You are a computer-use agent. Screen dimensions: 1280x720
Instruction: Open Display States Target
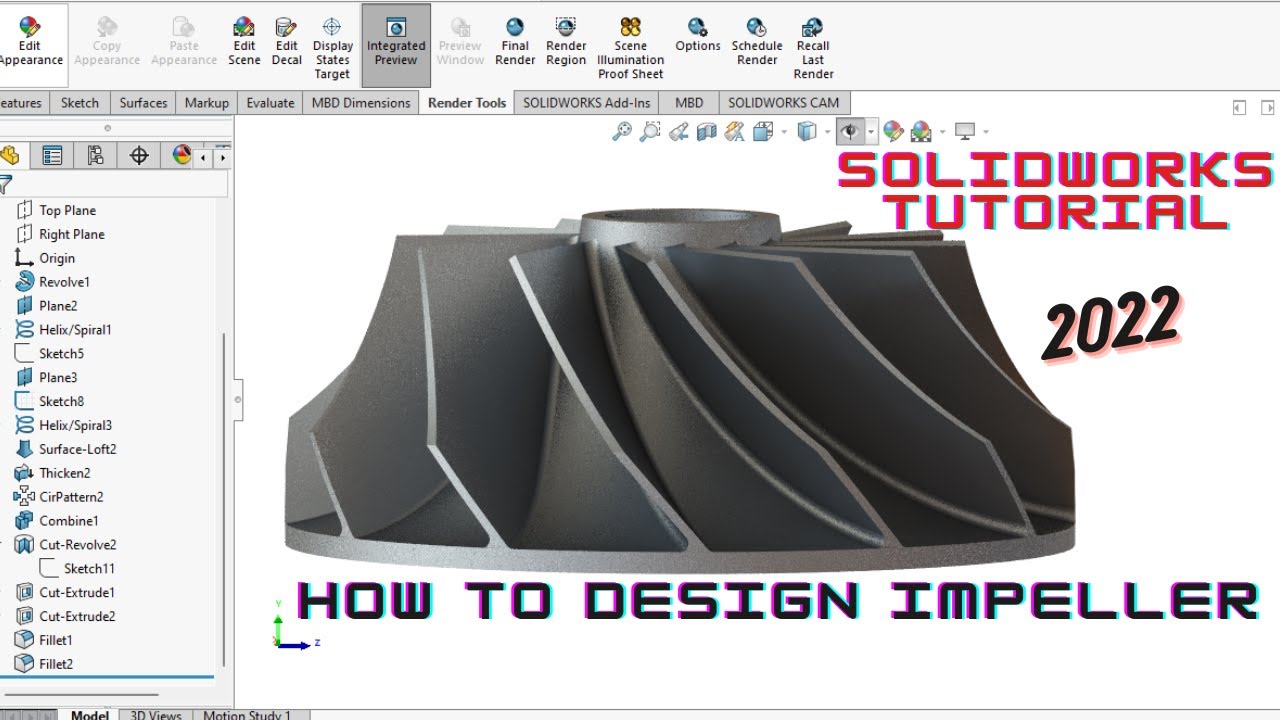(x=332, y=48)
